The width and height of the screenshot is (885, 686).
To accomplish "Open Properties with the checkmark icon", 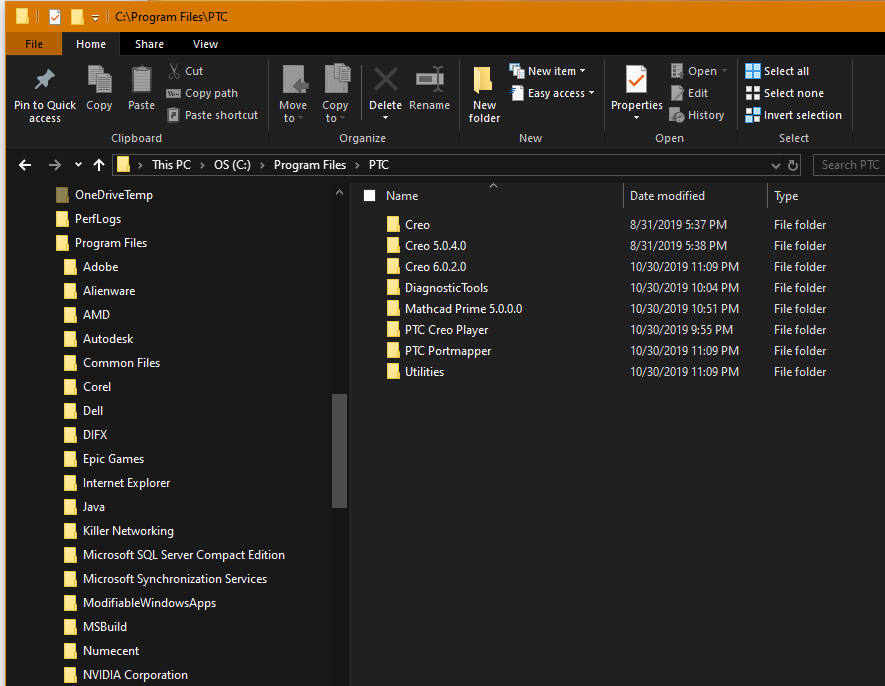I will [x=636, y=82].
